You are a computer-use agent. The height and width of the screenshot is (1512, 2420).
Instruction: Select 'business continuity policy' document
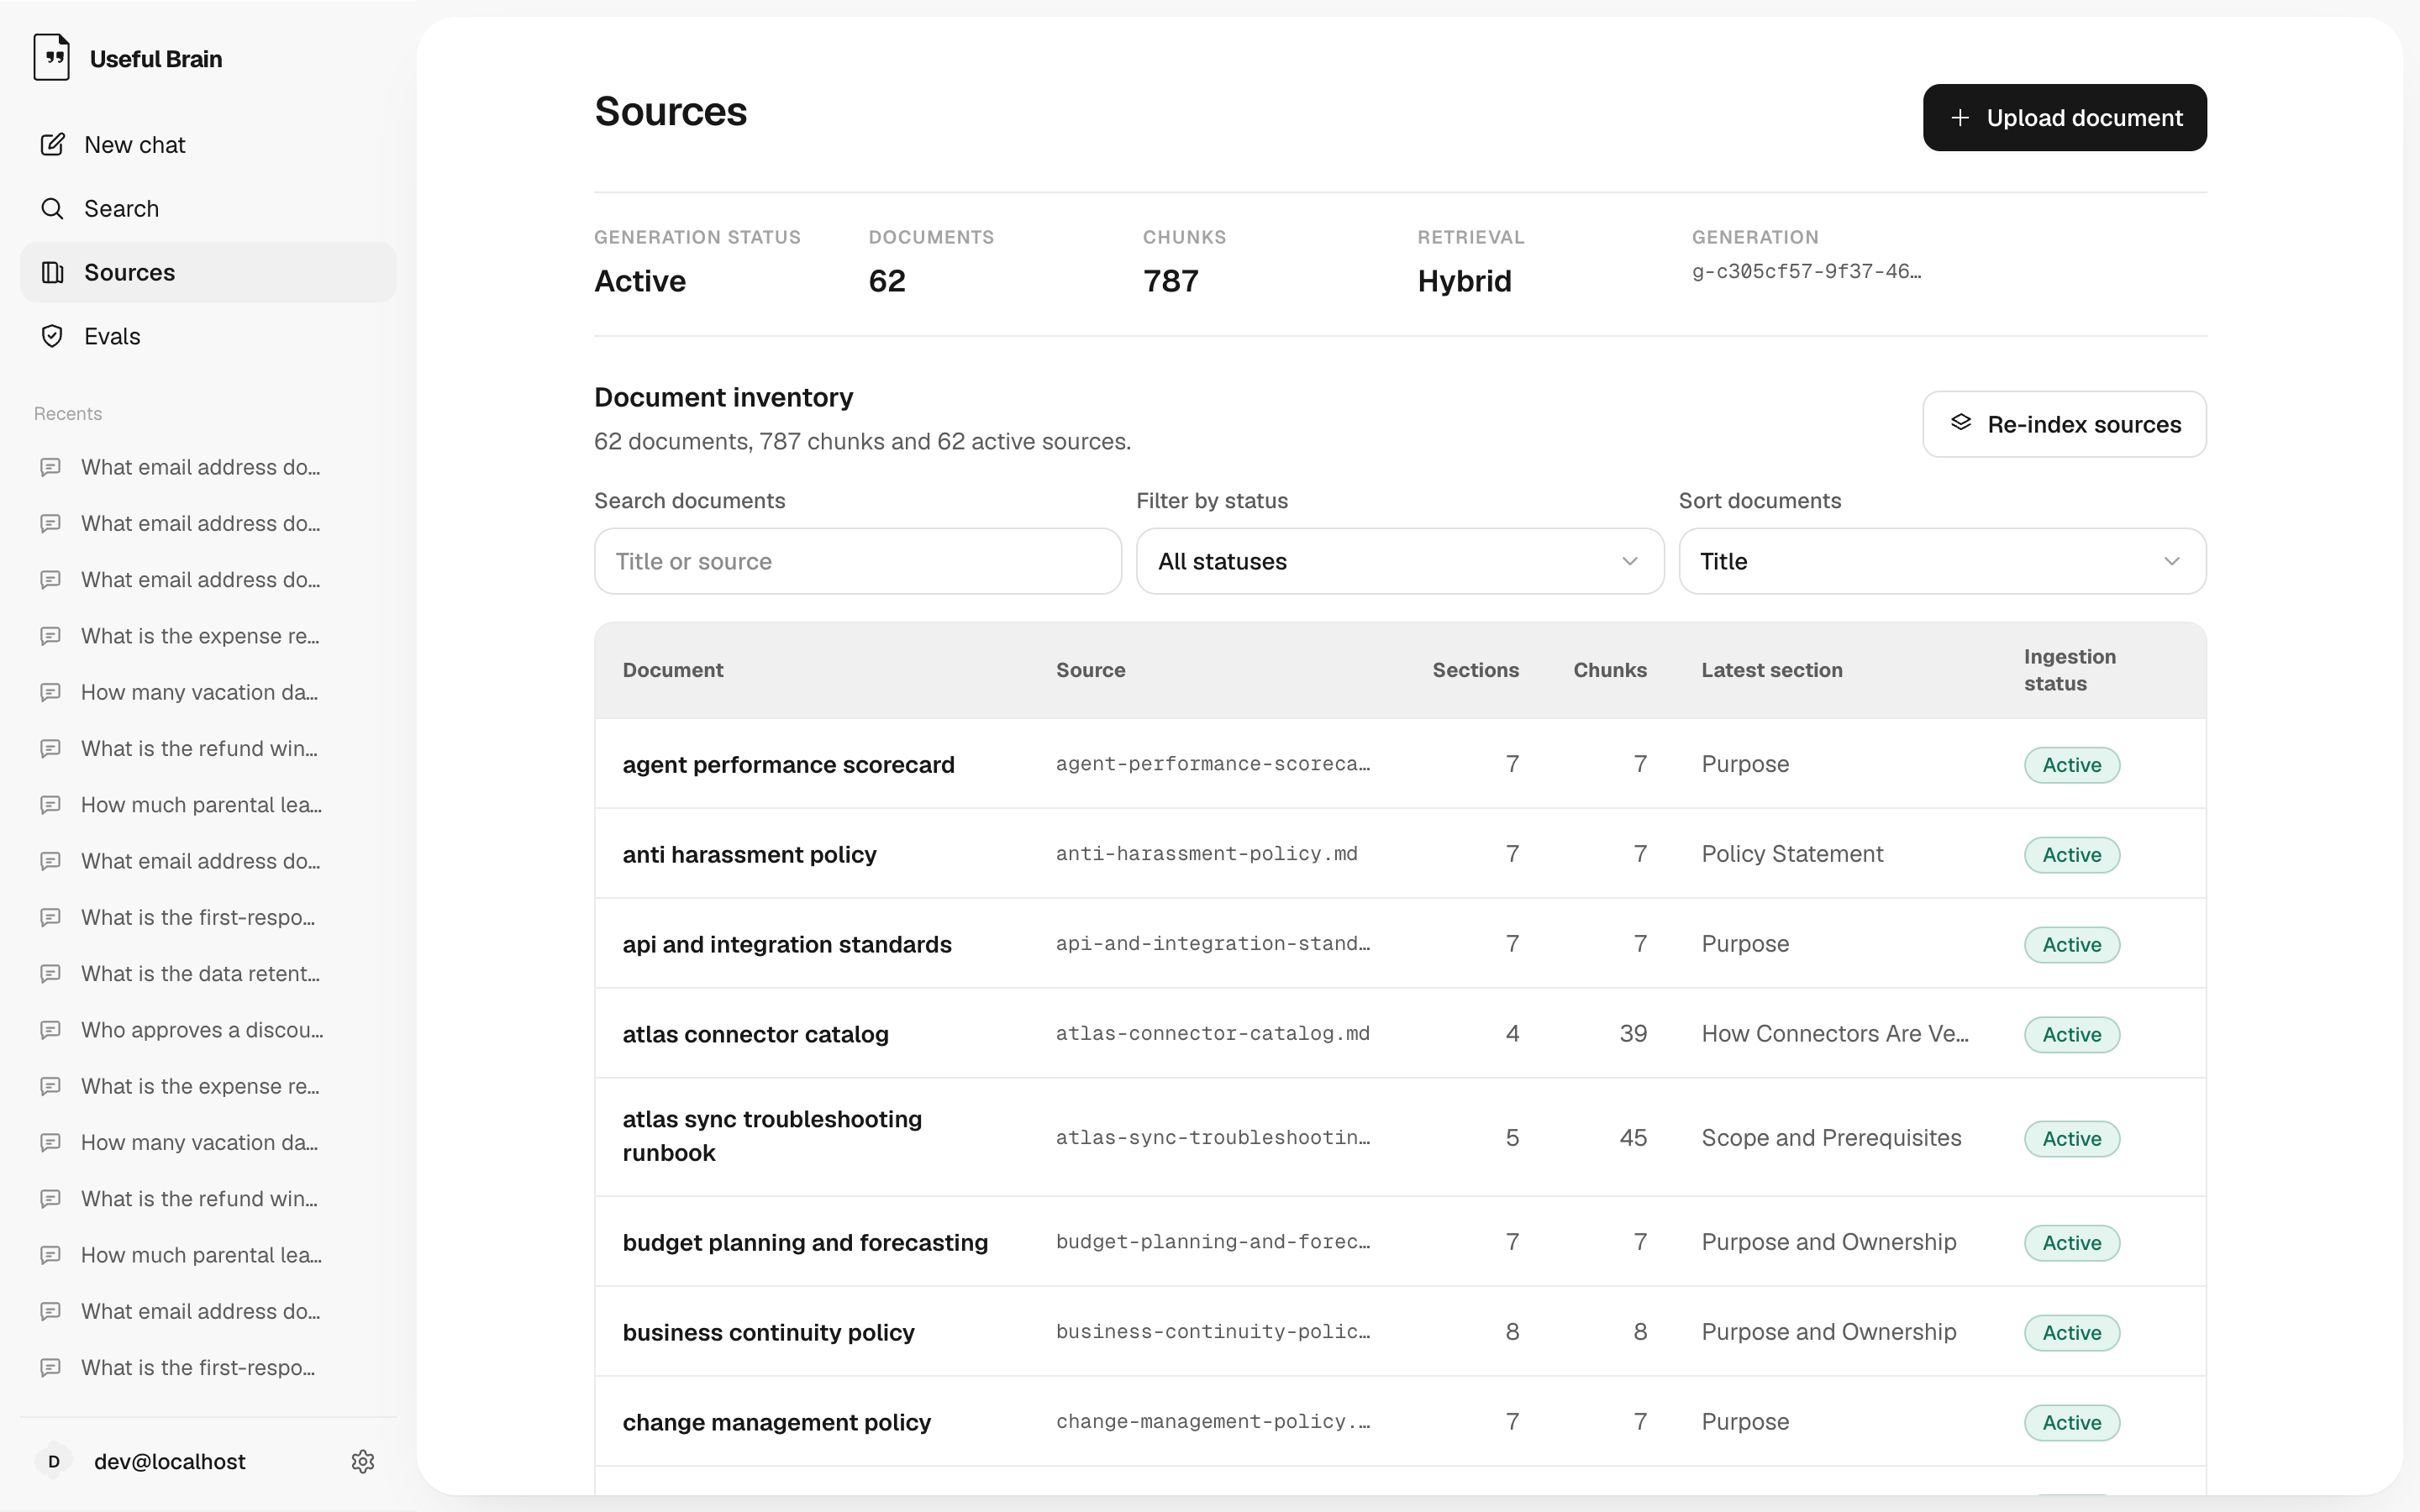click(x=768, y=1333)
